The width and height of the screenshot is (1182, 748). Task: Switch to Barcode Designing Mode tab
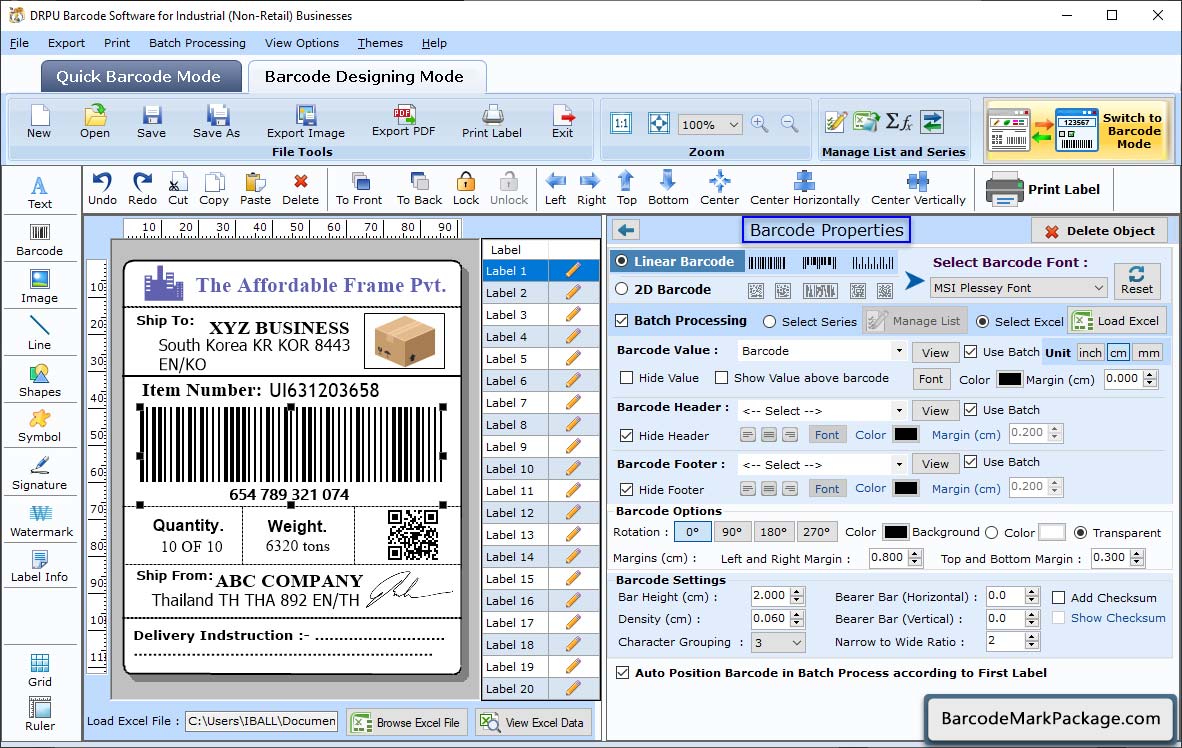coord(365,77)
